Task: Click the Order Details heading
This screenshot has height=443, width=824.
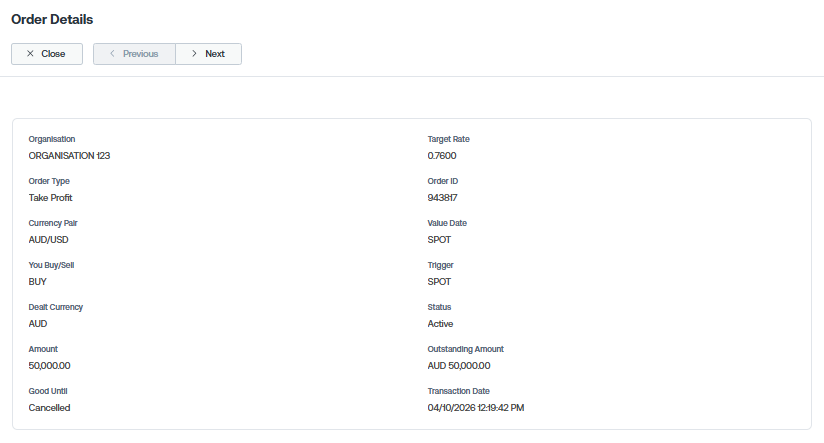Action: [x=52, y=19]
